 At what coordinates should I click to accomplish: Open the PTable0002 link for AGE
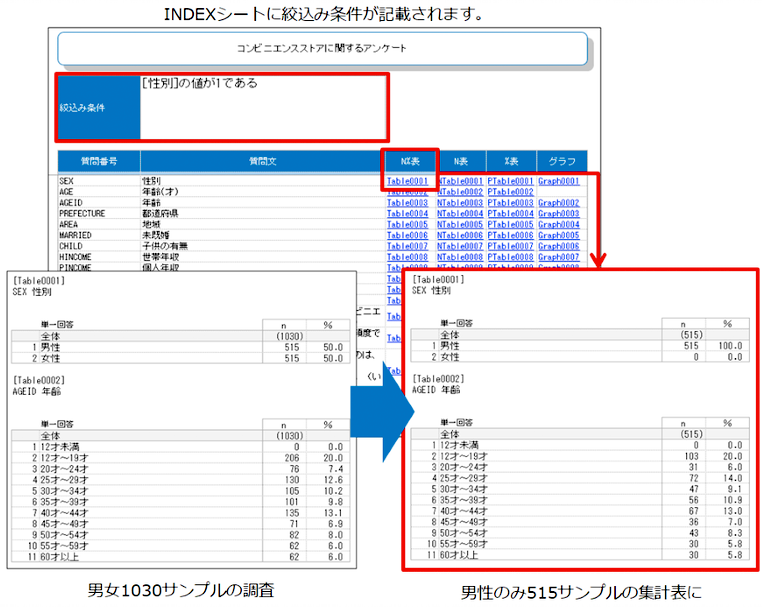[x=510, y=192]
